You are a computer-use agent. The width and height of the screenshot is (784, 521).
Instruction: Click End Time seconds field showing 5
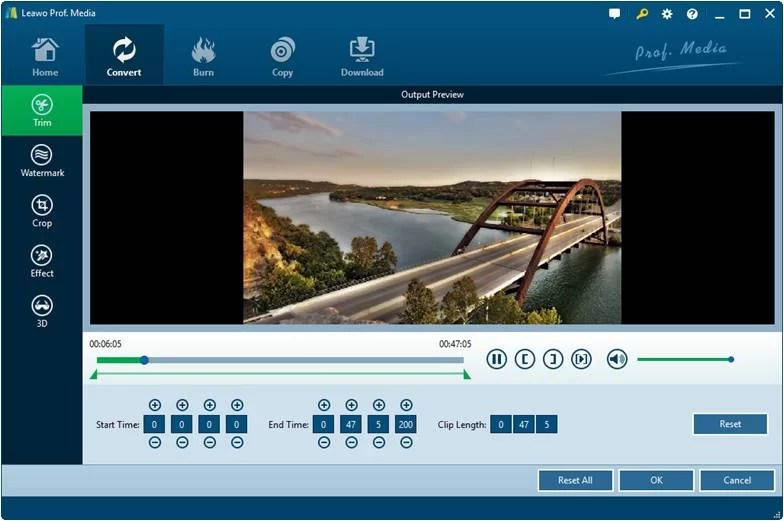click(378, 424)
